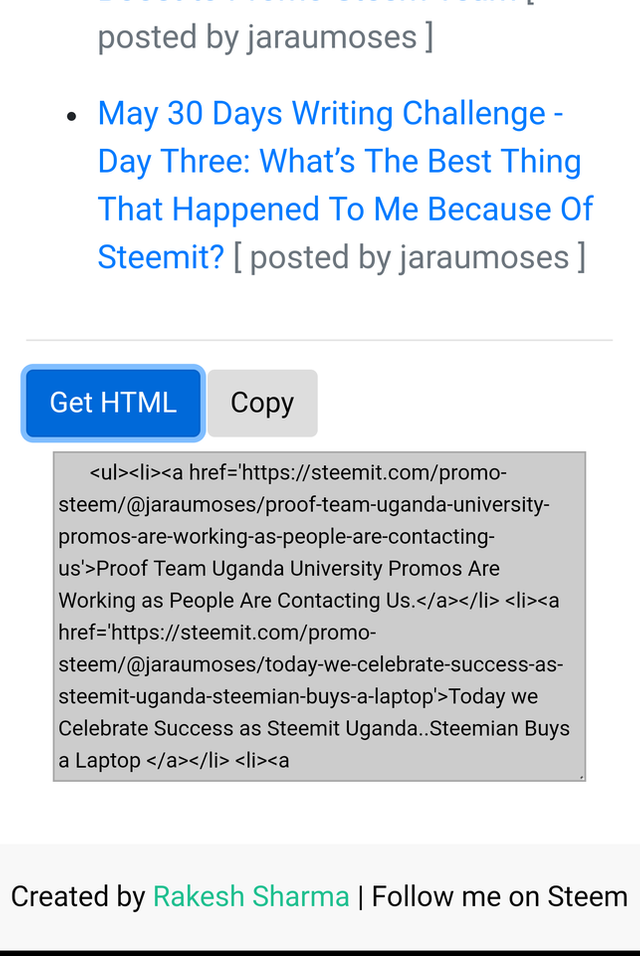This screenshot has width=640, height=956.
Task: Place cursor at opening "<ul><li><a" tag in code
Action: click(x=136, y=473)
